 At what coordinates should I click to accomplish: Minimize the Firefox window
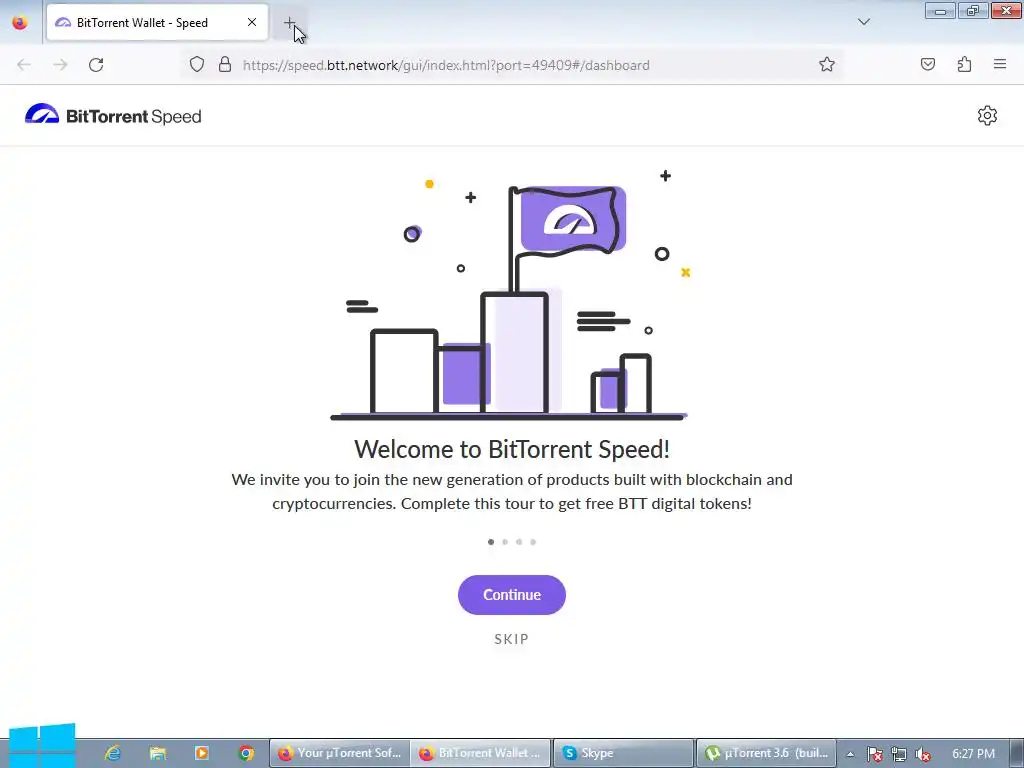pos(940,11)
